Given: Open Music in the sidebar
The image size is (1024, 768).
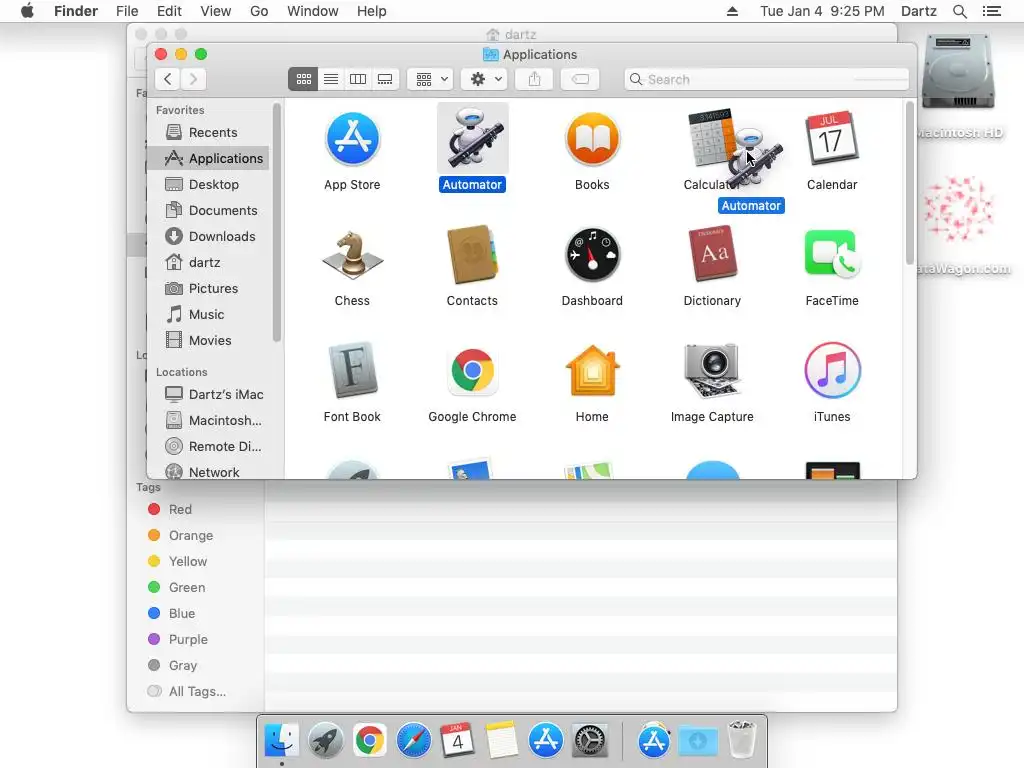Looking at the screenshot, I should (208, 315).
